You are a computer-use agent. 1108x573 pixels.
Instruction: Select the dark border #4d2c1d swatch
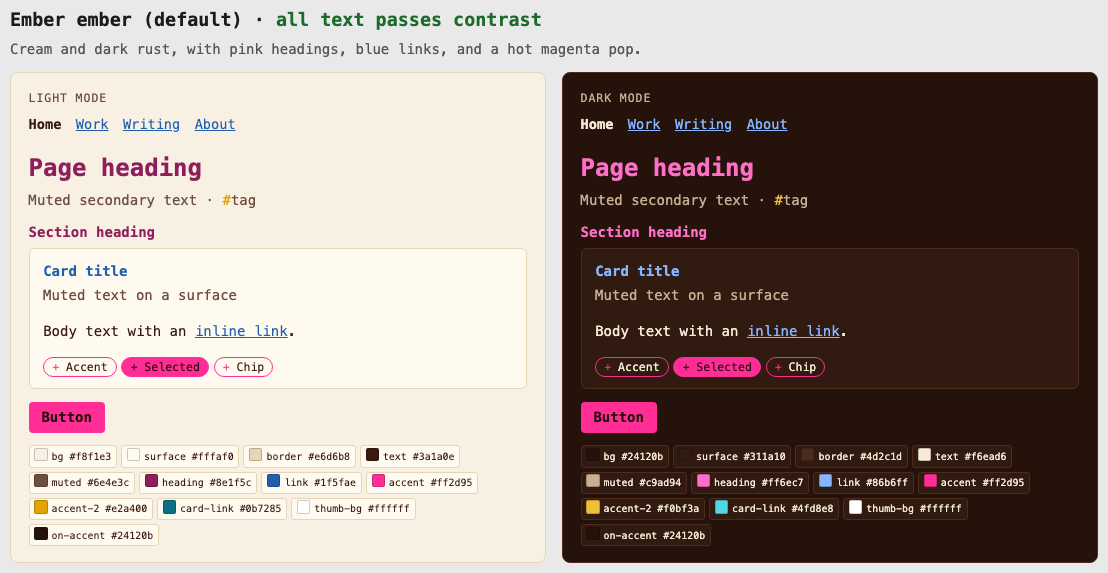(851, 456)
